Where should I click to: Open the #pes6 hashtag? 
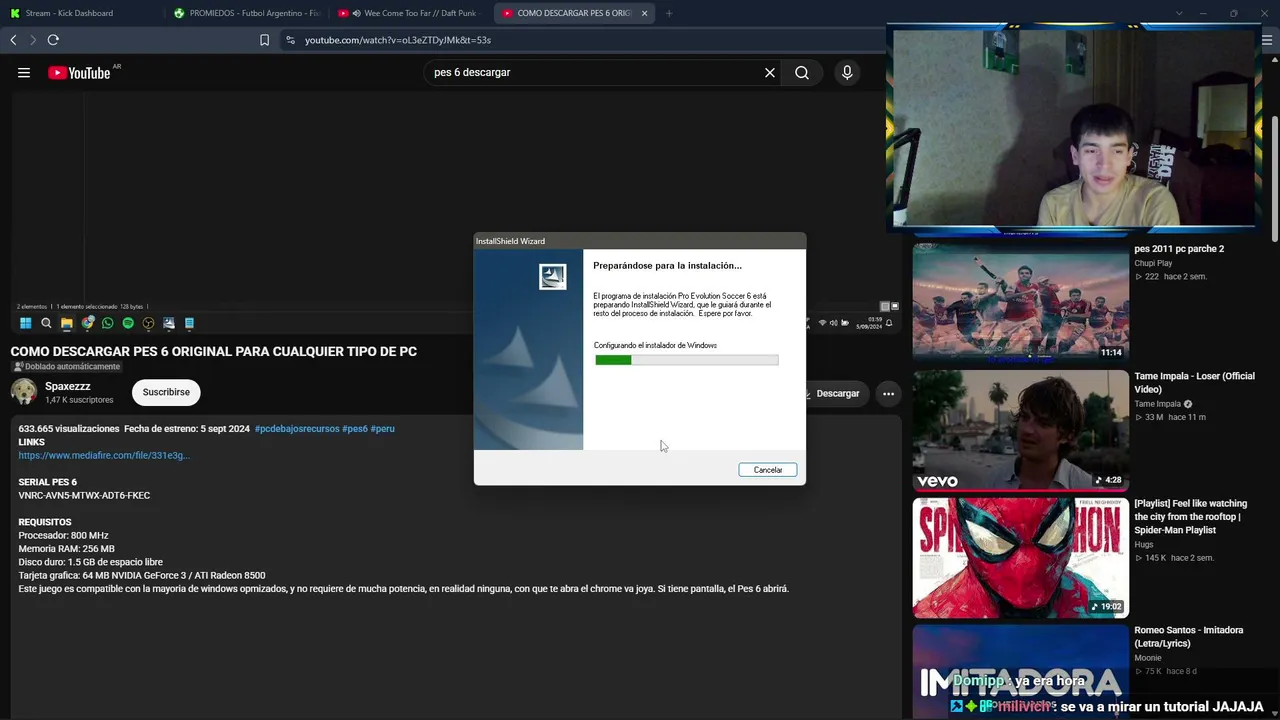click(x=355, y=429)
